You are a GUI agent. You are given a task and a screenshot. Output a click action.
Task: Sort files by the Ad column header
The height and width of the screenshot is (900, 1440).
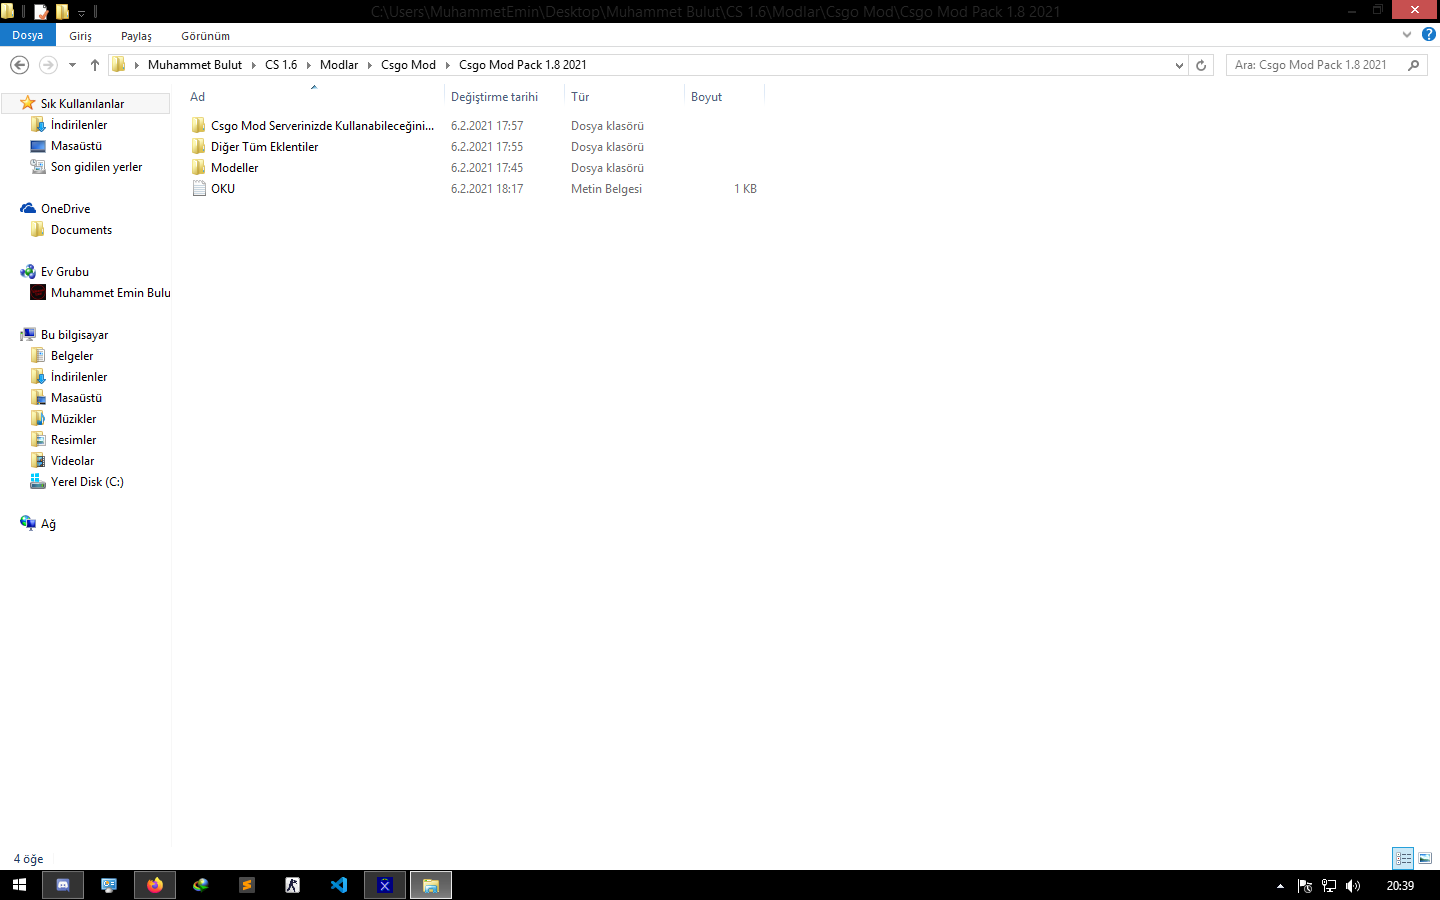pyautogui.click(x=313, y=97)
